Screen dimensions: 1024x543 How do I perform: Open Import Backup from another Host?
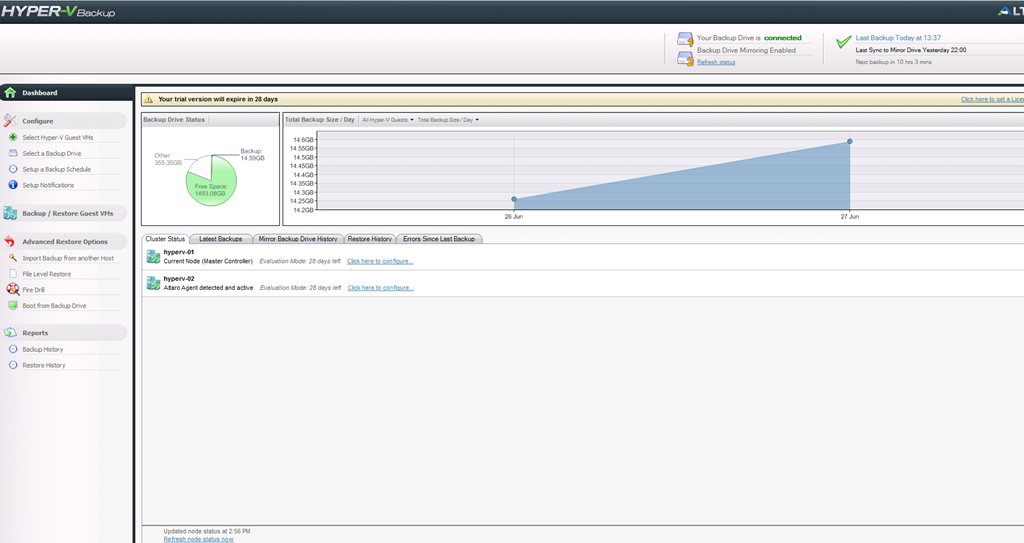coord(68,258)
